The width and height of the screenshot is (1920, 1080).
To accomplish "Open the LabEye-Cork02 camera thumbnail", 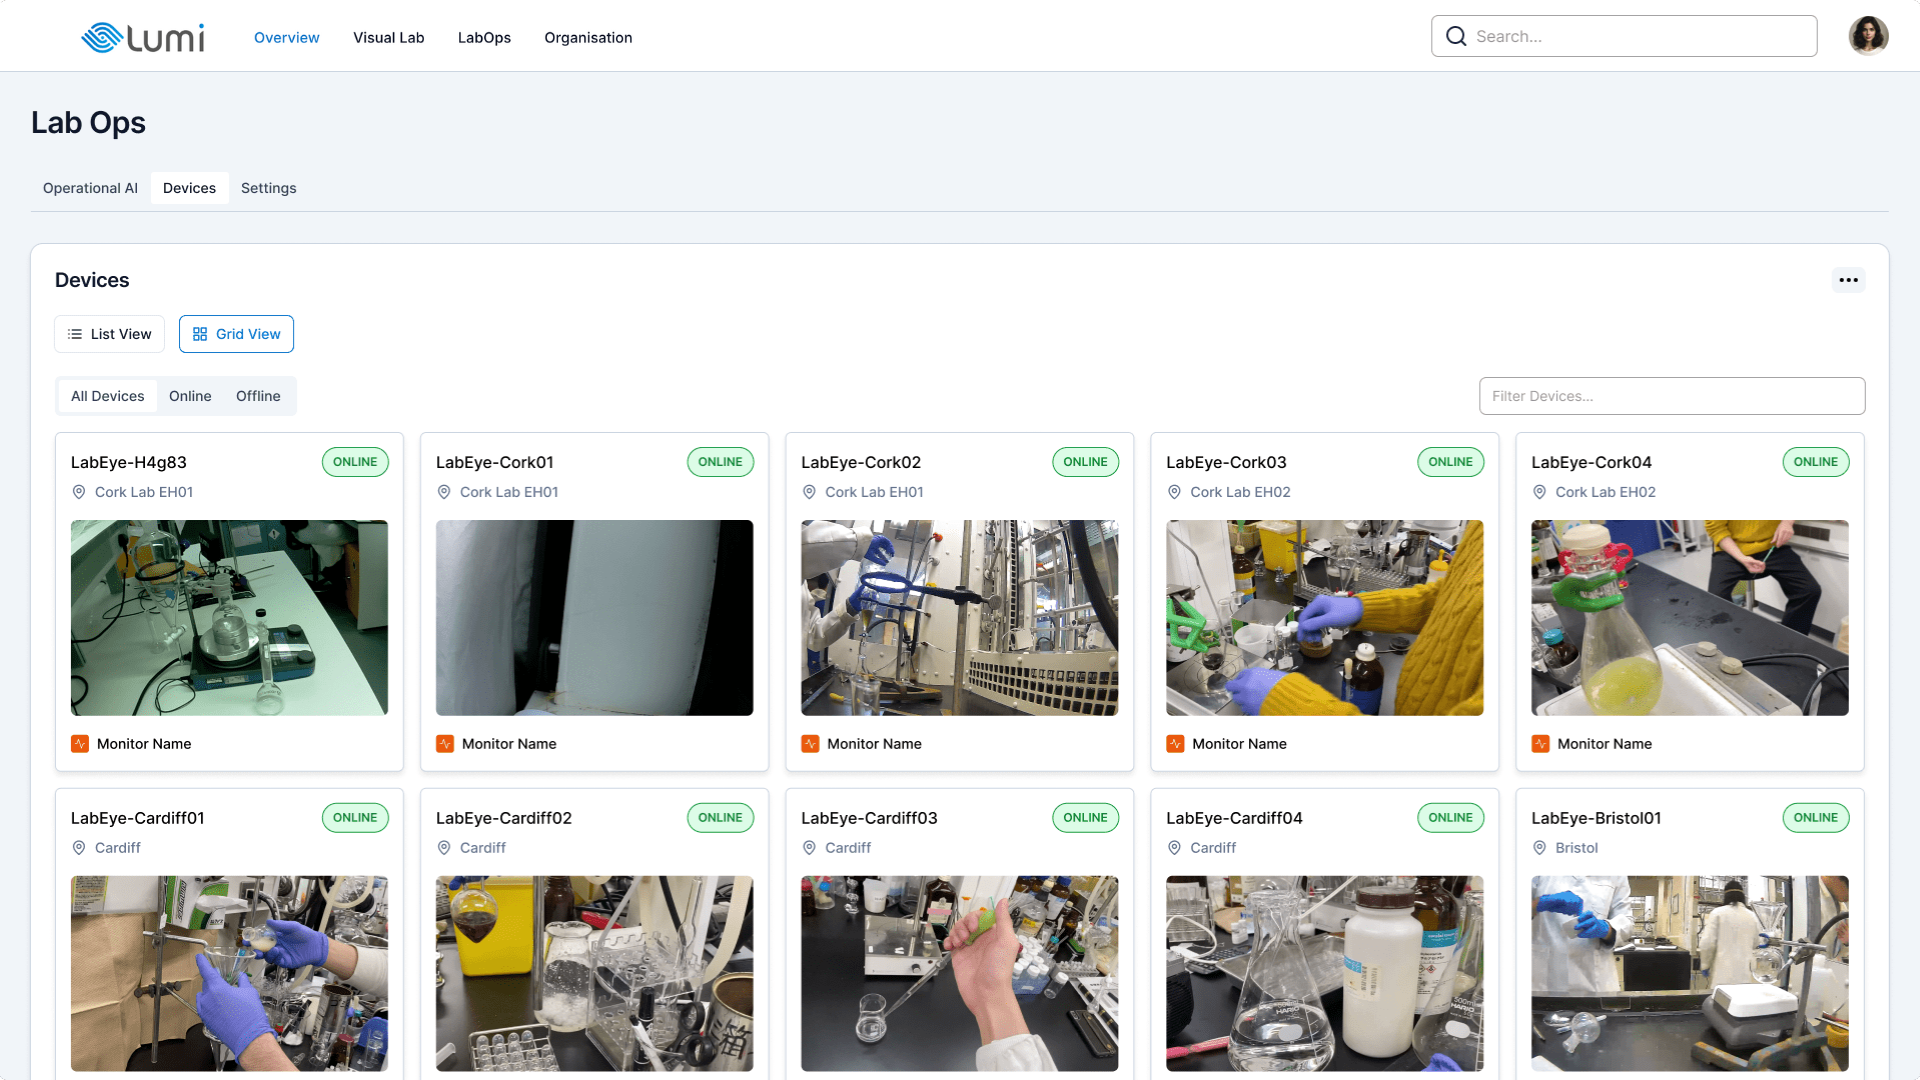I will [x=959, y=617].
